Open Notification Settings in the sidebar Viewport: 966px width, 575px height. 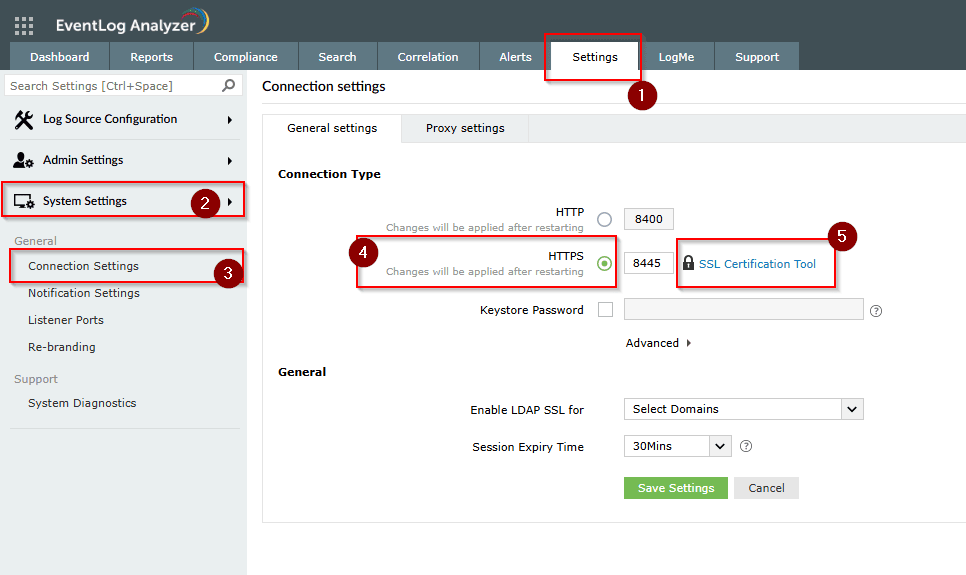coord(84,293)
